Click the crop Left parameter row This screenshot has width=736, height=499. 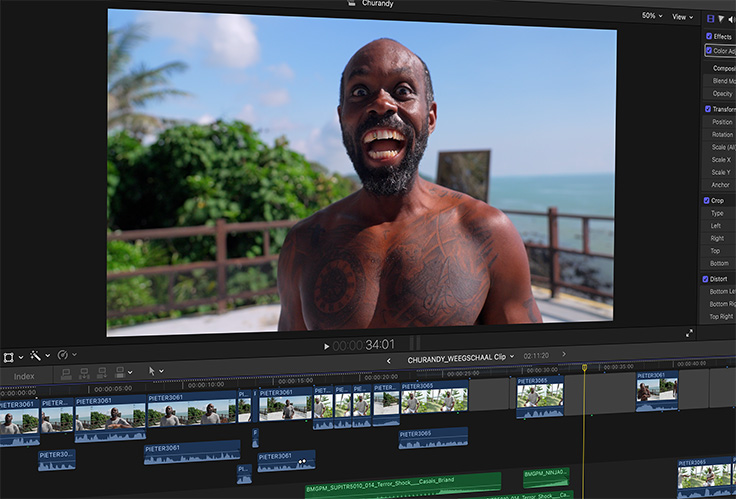click(718, 226)
